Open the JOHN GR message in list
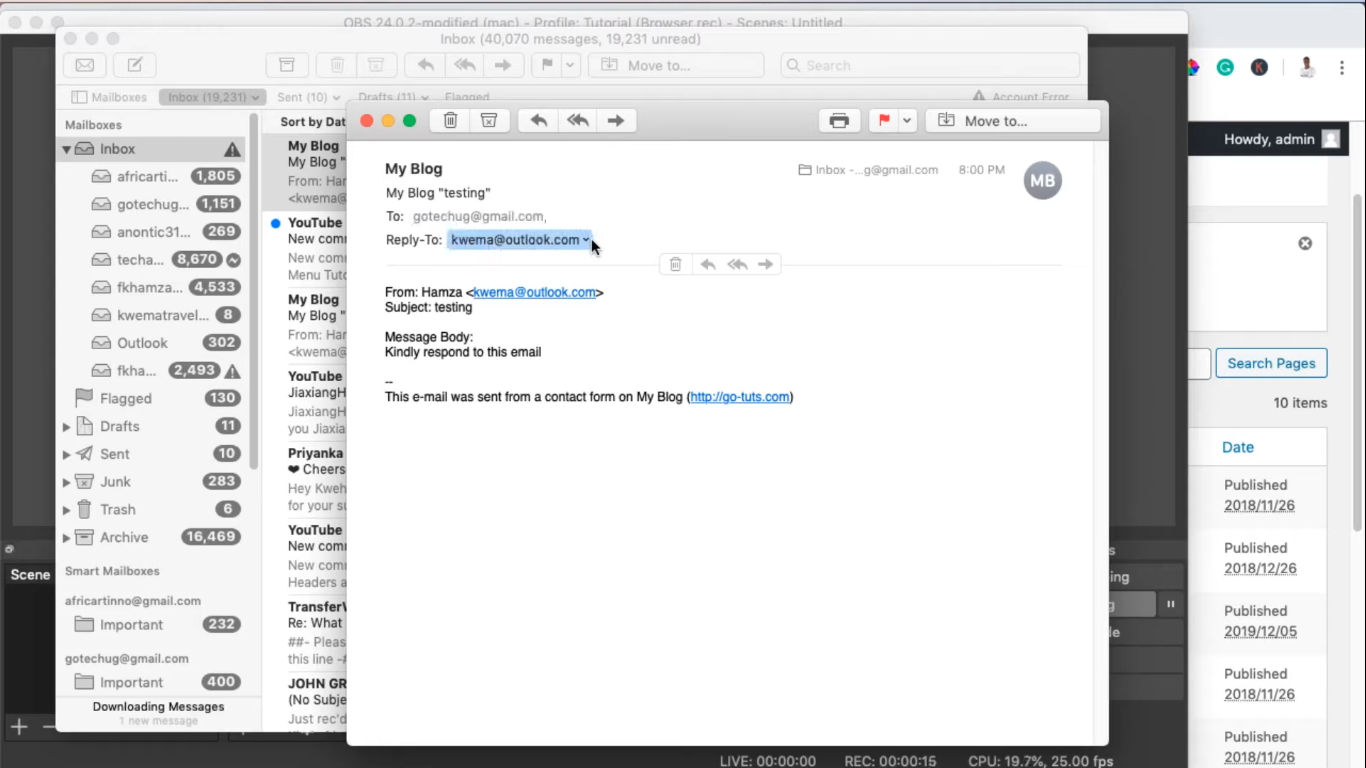 (307, 702)
